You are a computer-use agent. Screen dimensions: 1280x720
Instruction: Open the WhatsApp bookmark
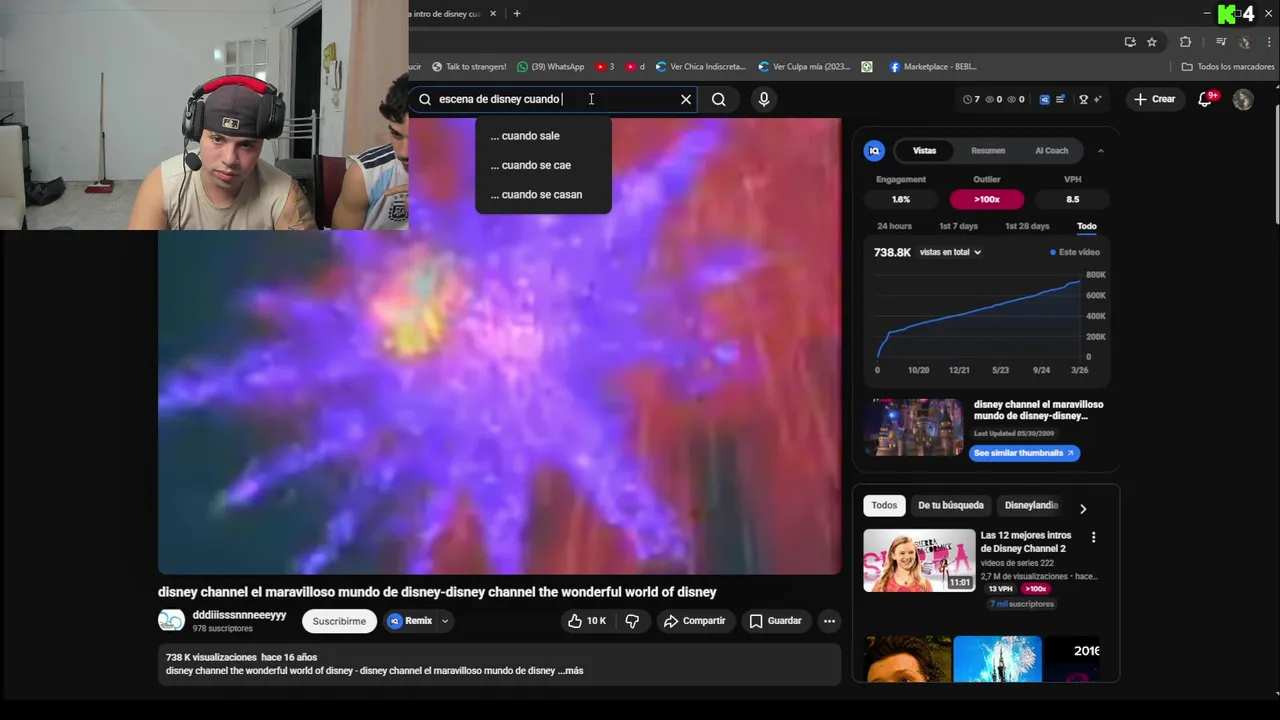[x=550, y=67]
